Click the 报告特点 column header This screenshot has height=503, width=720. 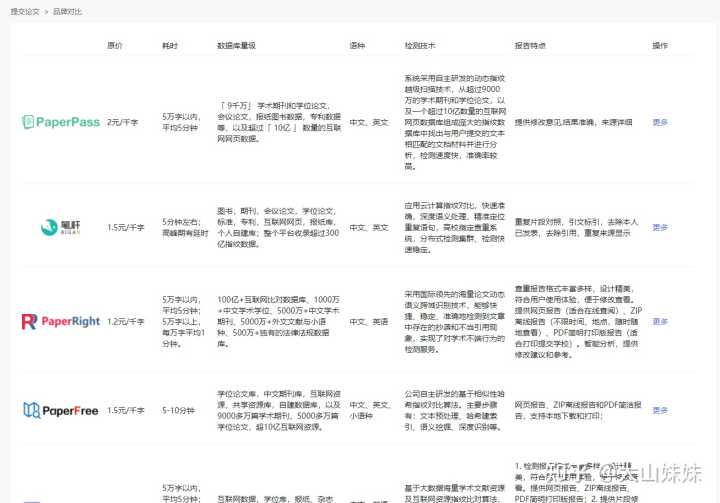click(530, 45)
